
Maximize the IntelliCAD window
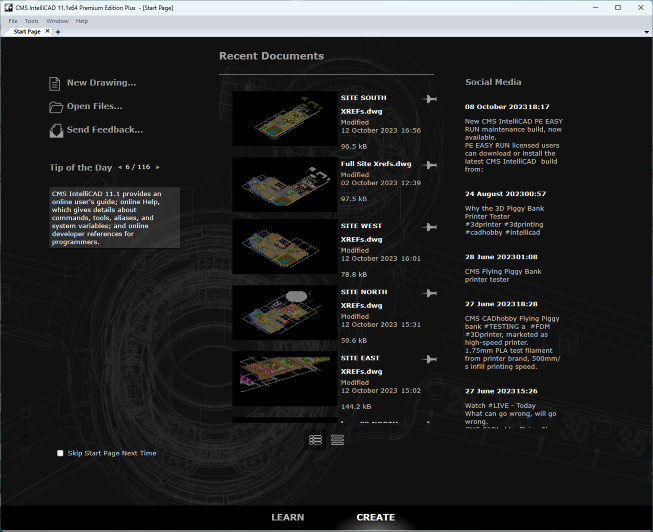tap(618, 7)
